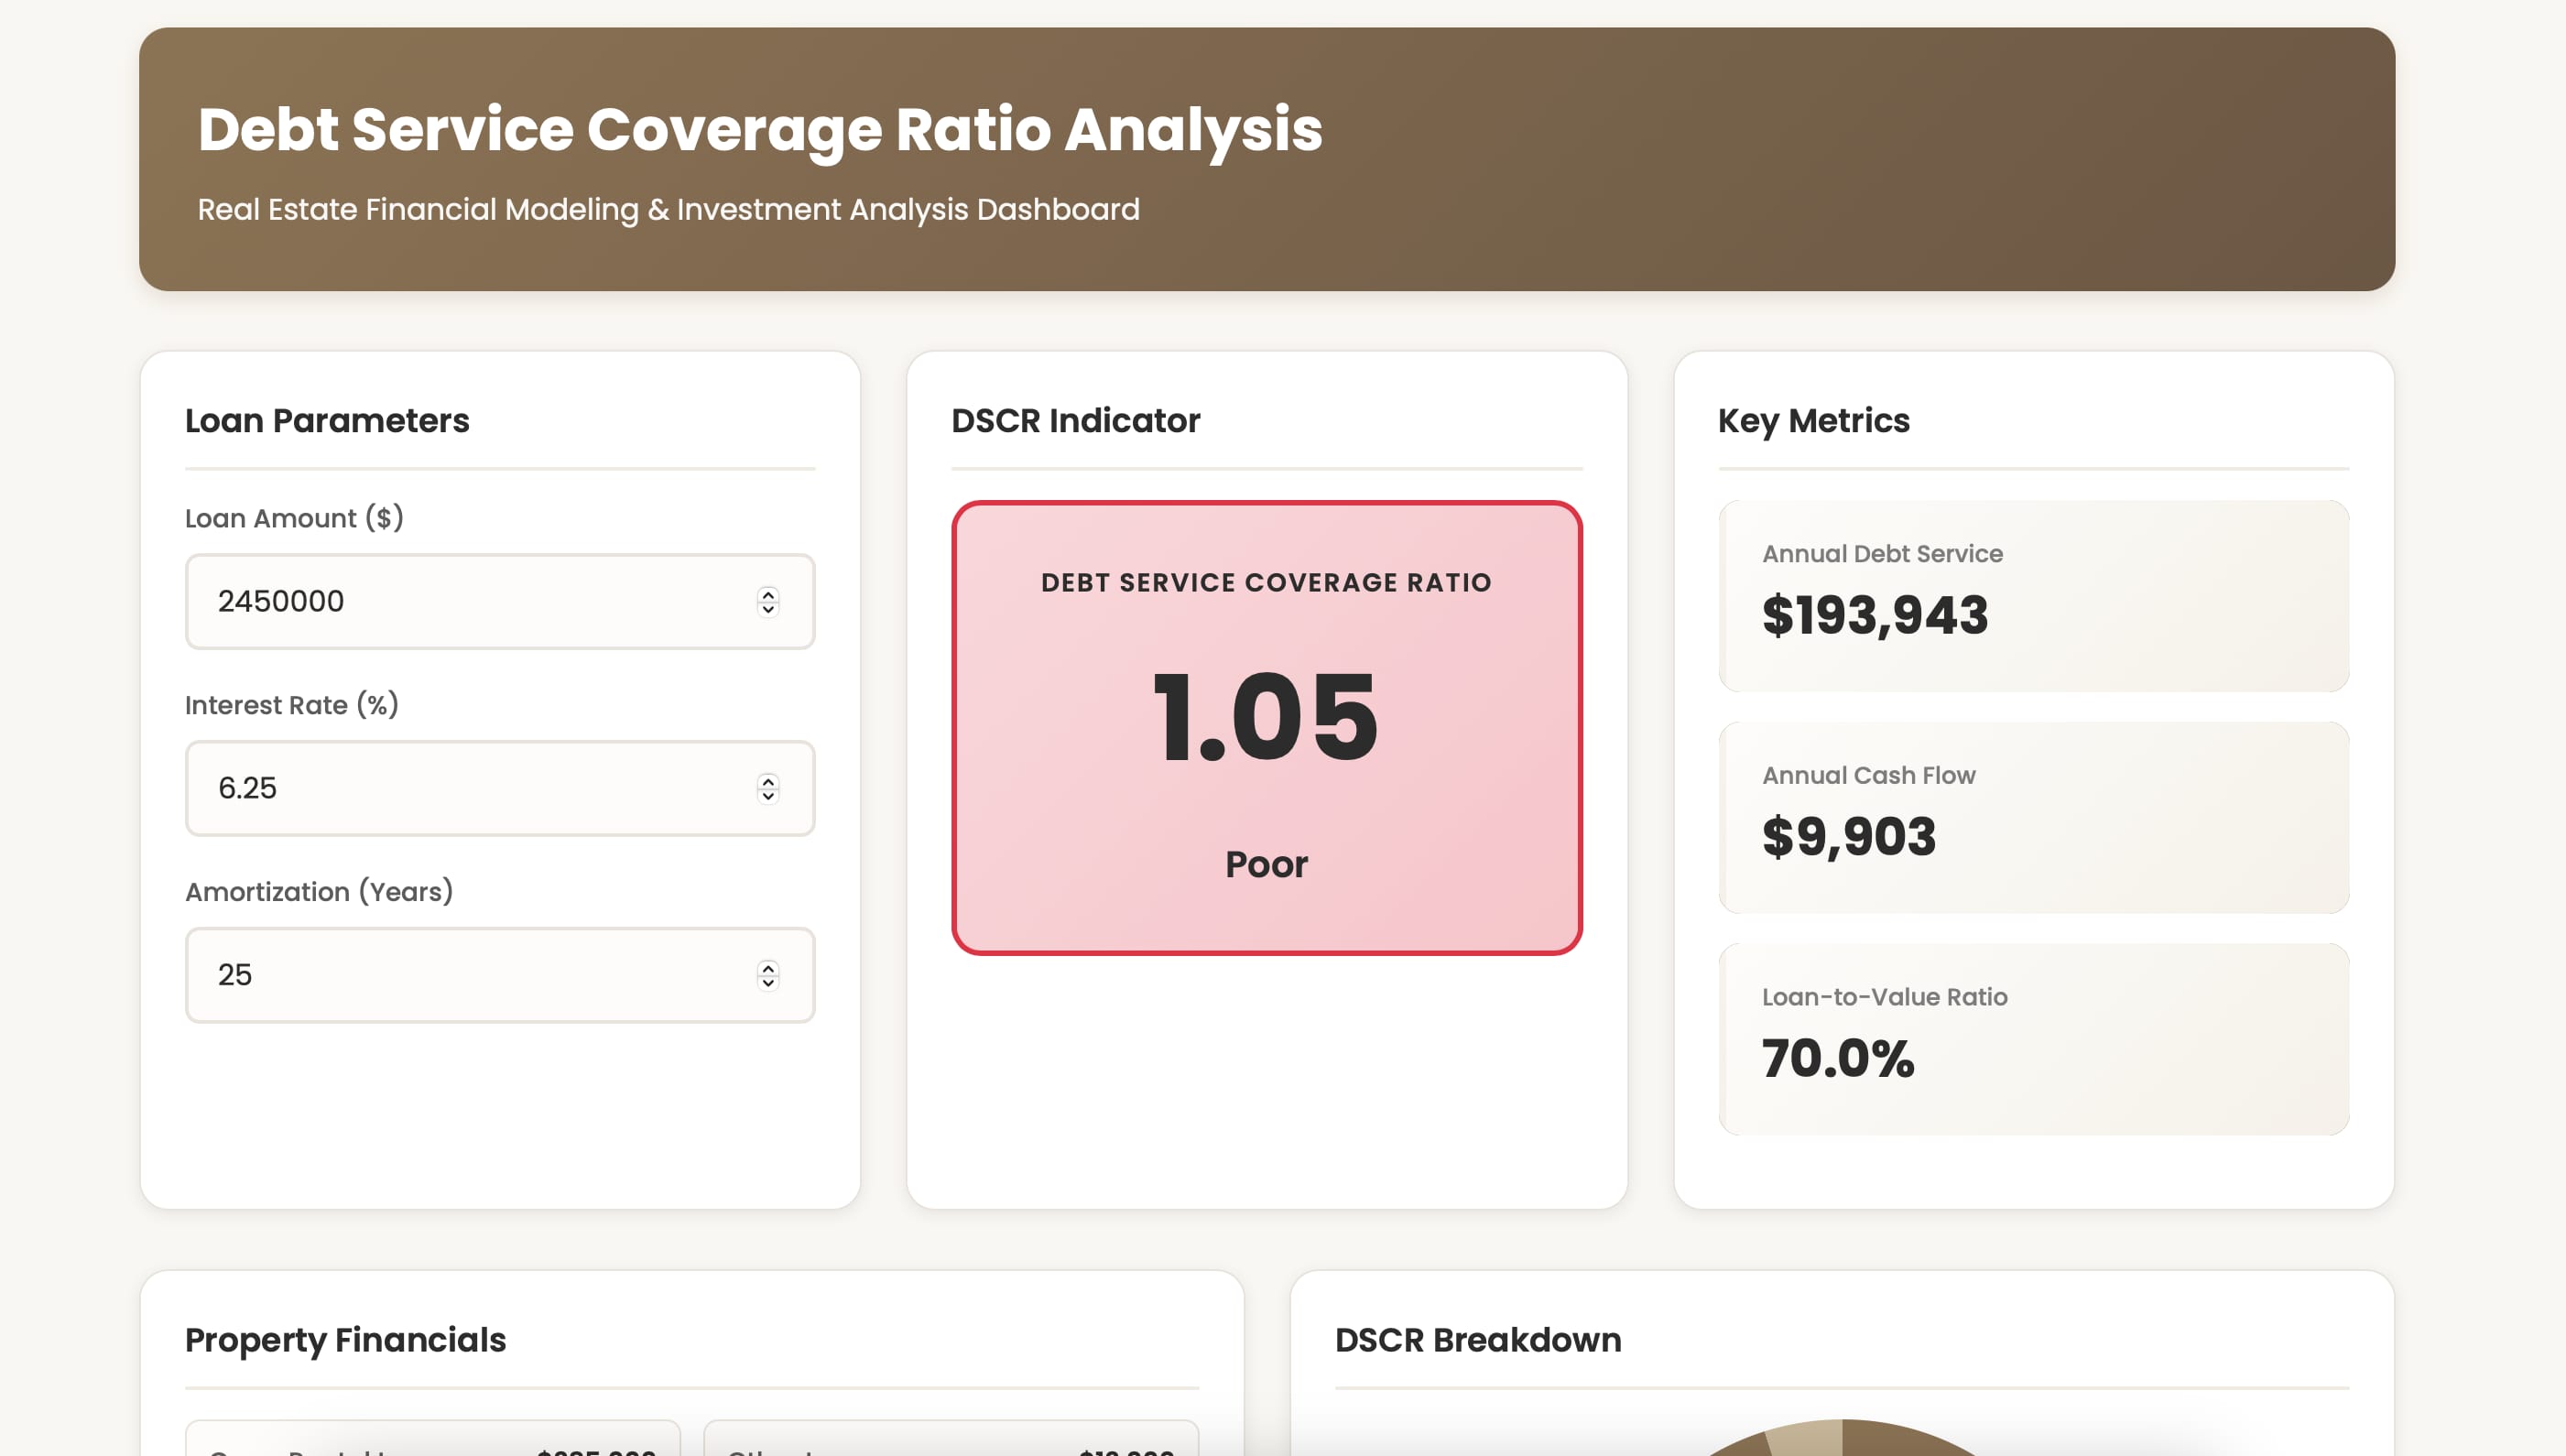Screen dimensions: 2566x1456
Task: Decrease Interest Rate with the down stepper arrow
Action: pyautogui.click(x=768, y=795)
